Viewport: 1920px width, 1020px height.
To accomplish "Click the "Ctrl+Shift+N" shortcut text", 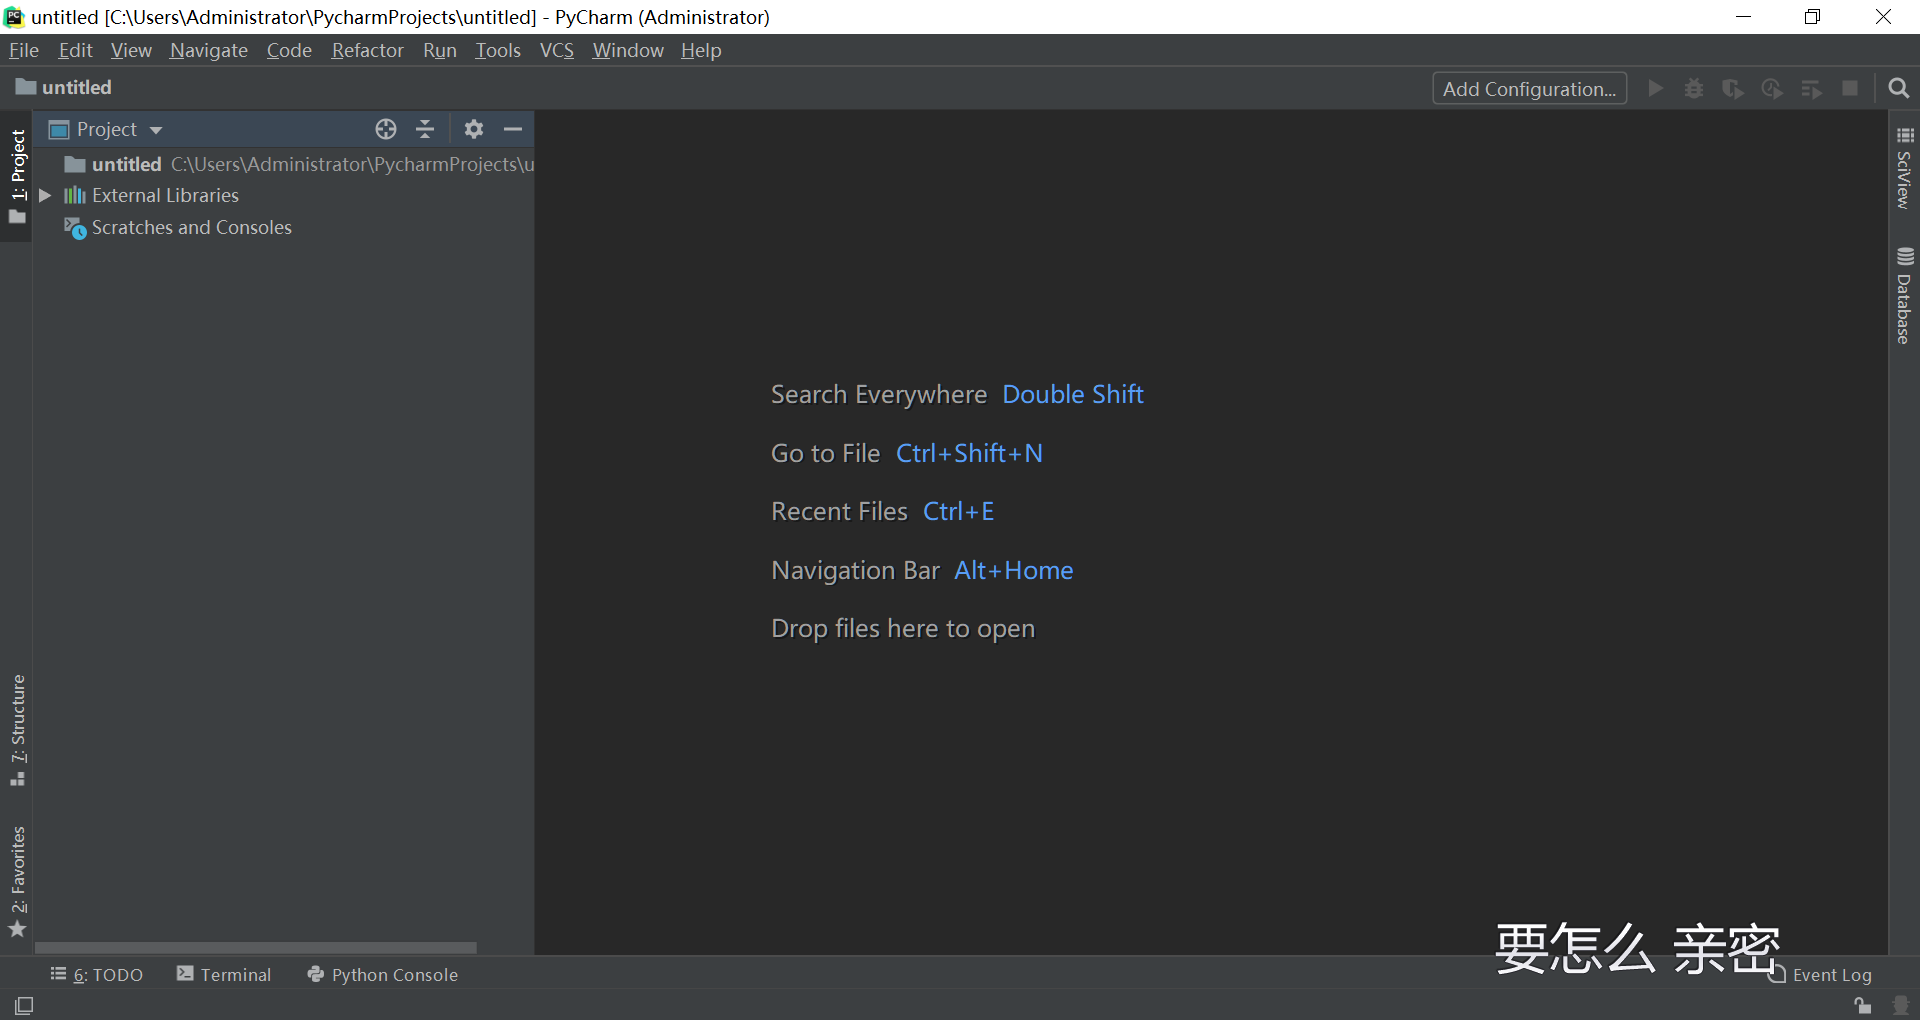I will (969, 454).
